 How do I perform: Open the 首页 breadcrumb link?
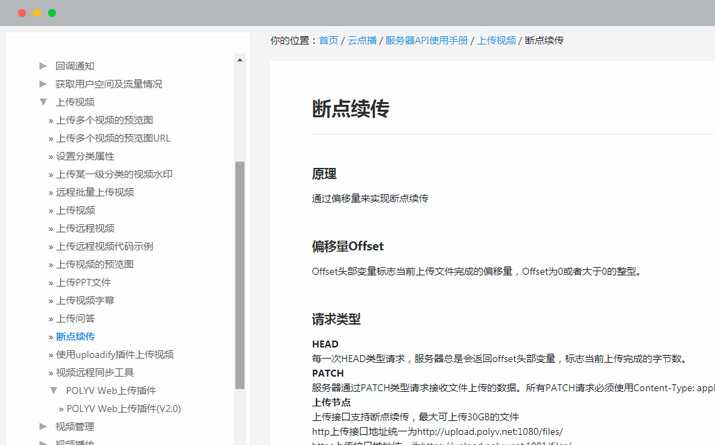point(328,41)
